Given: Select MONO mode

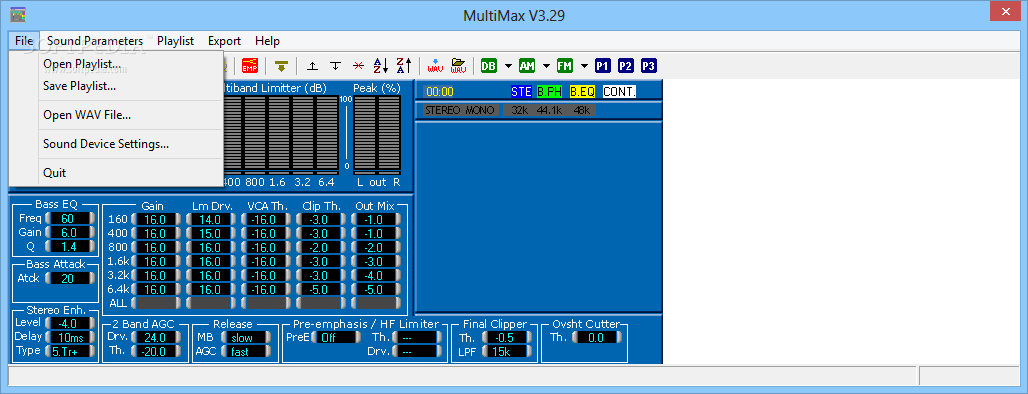Looking at the screenshot, I should pyautogui.click(x=480, y=110).
